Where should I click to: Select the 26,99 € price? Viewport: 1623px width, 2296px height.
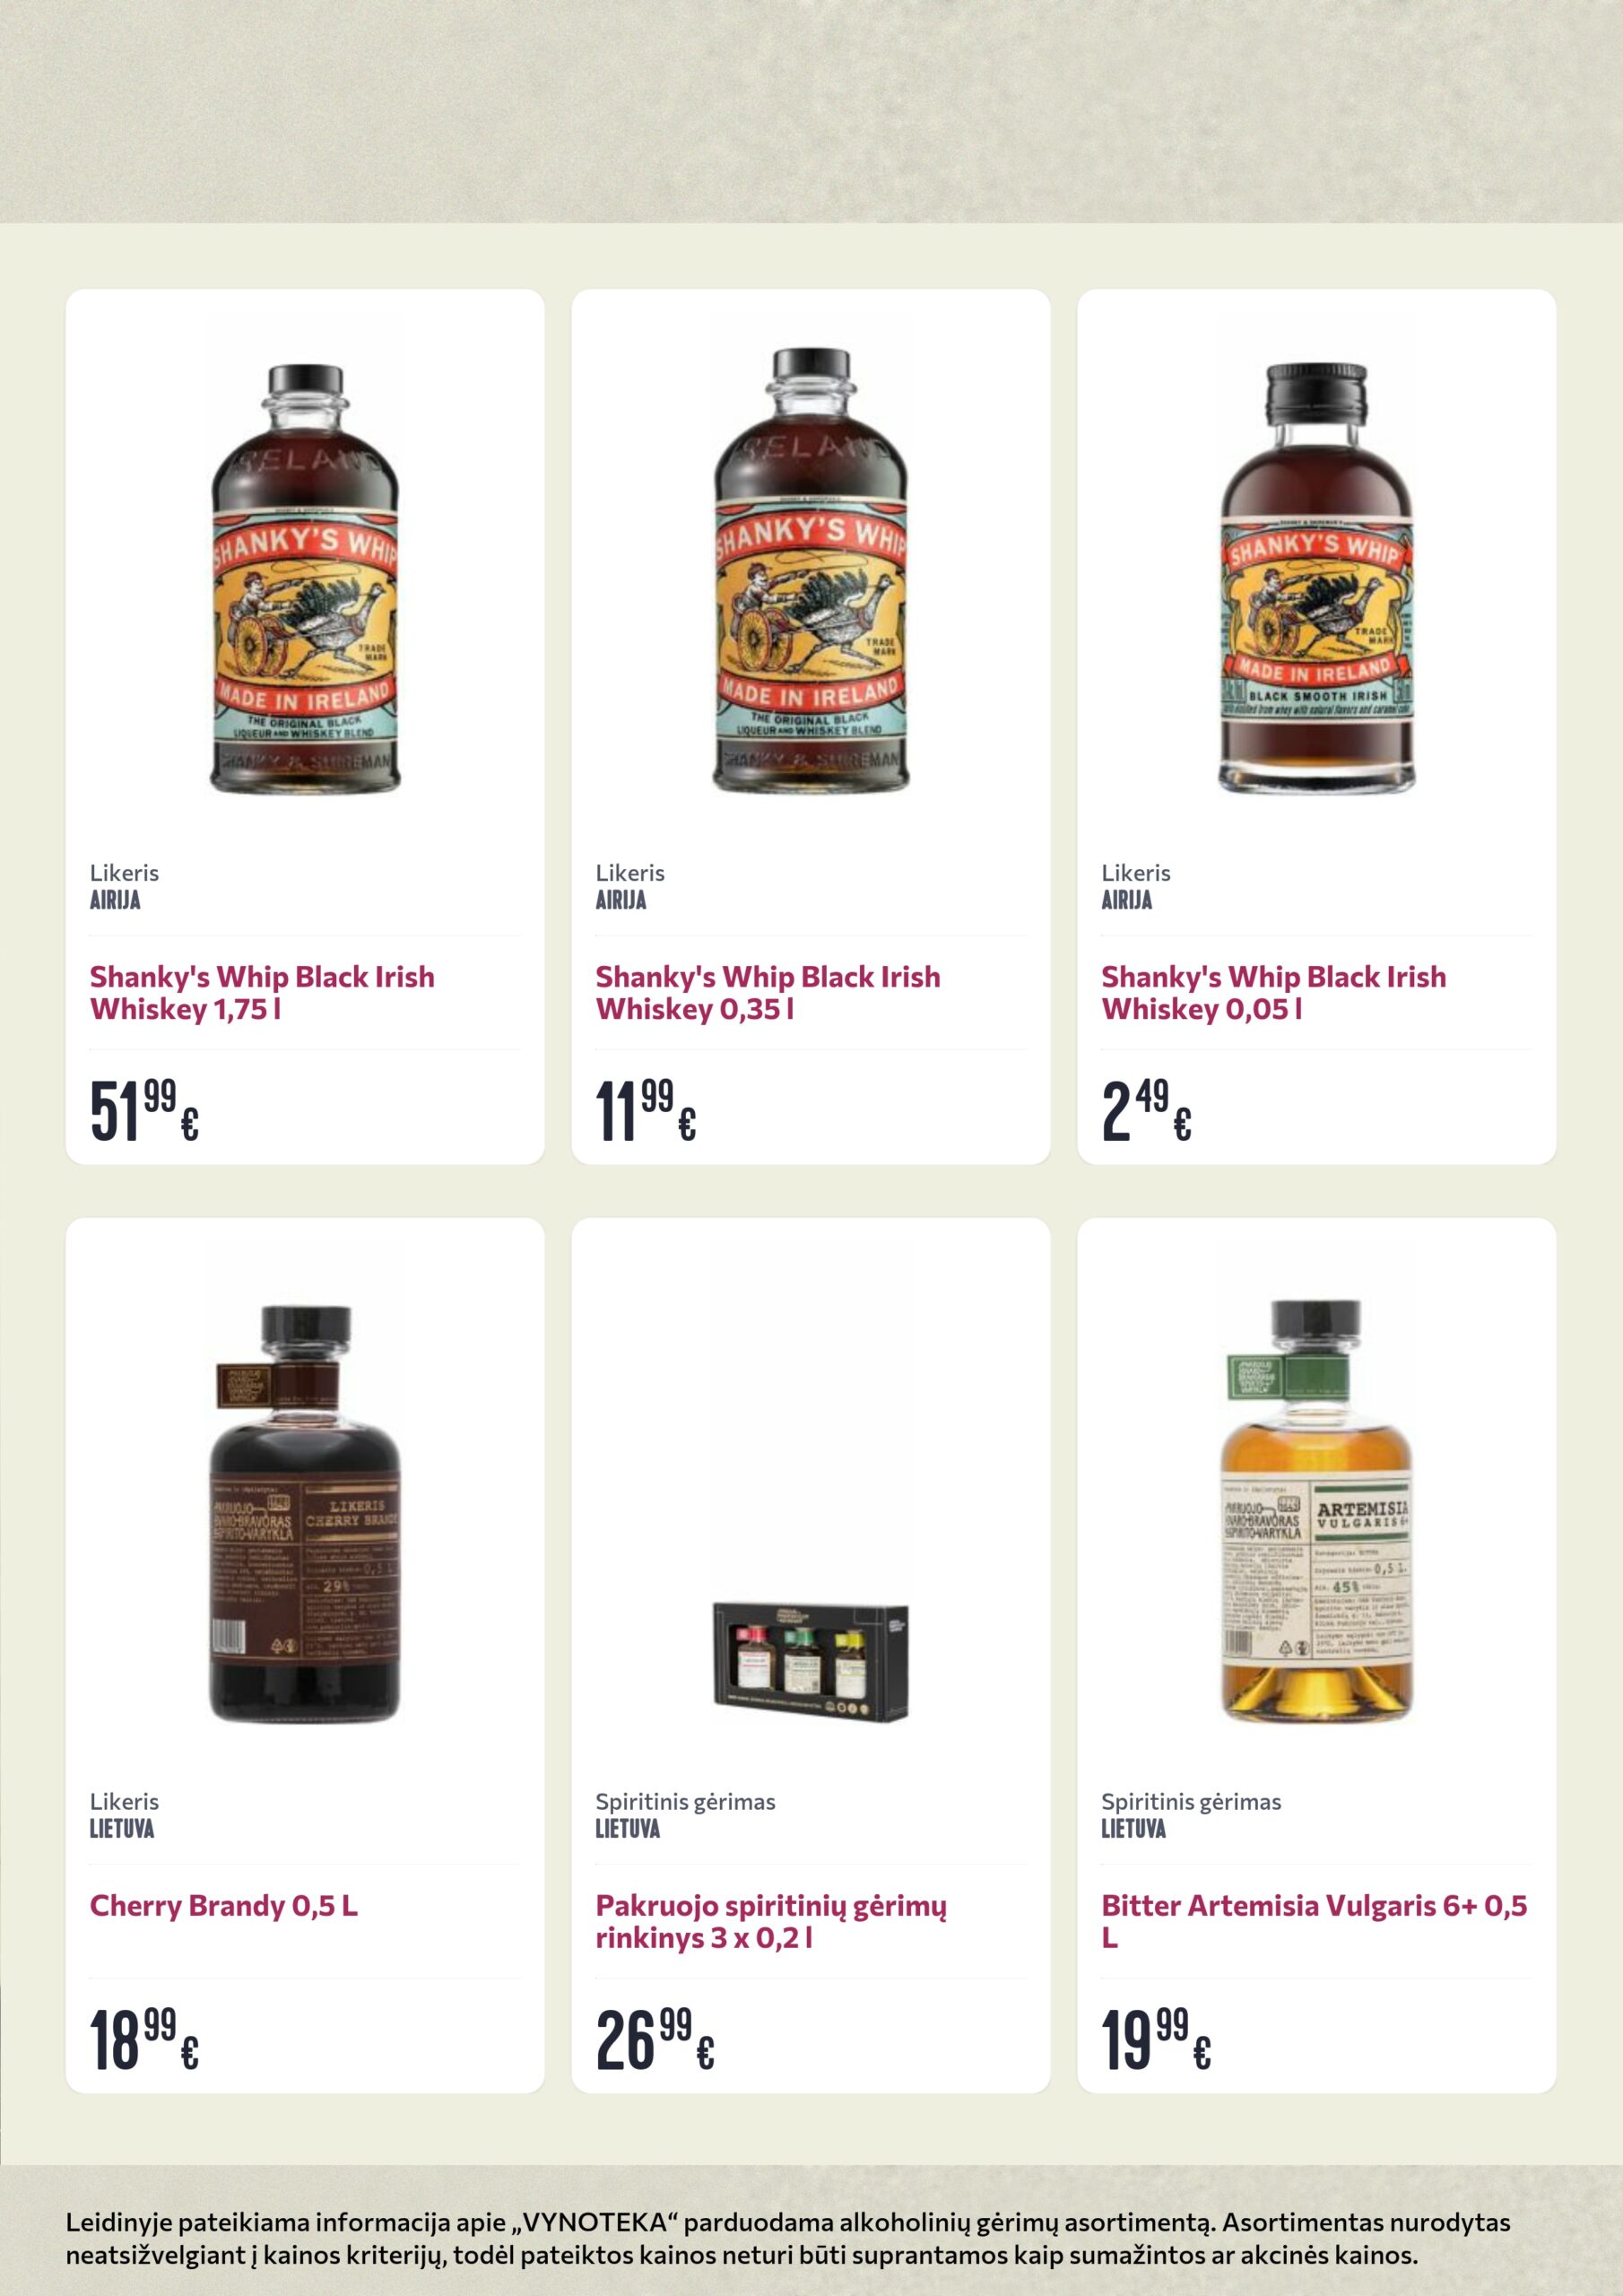(x=655, y=2039)
